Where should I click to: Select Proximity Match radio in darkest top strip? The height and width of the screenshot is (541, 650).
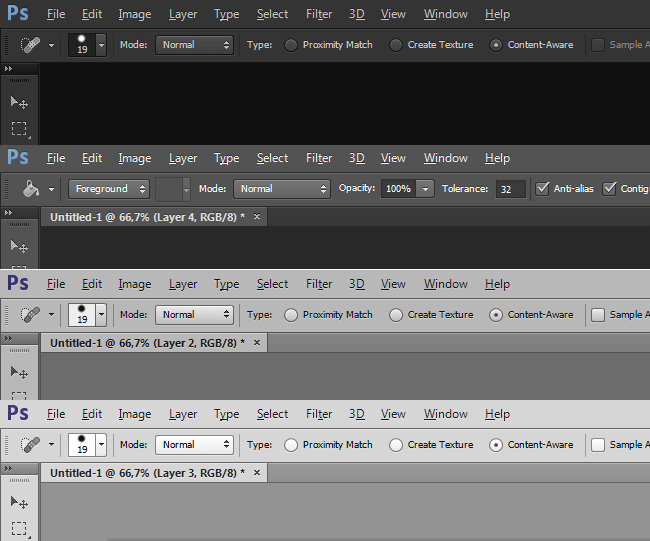[x=291, y=45]
